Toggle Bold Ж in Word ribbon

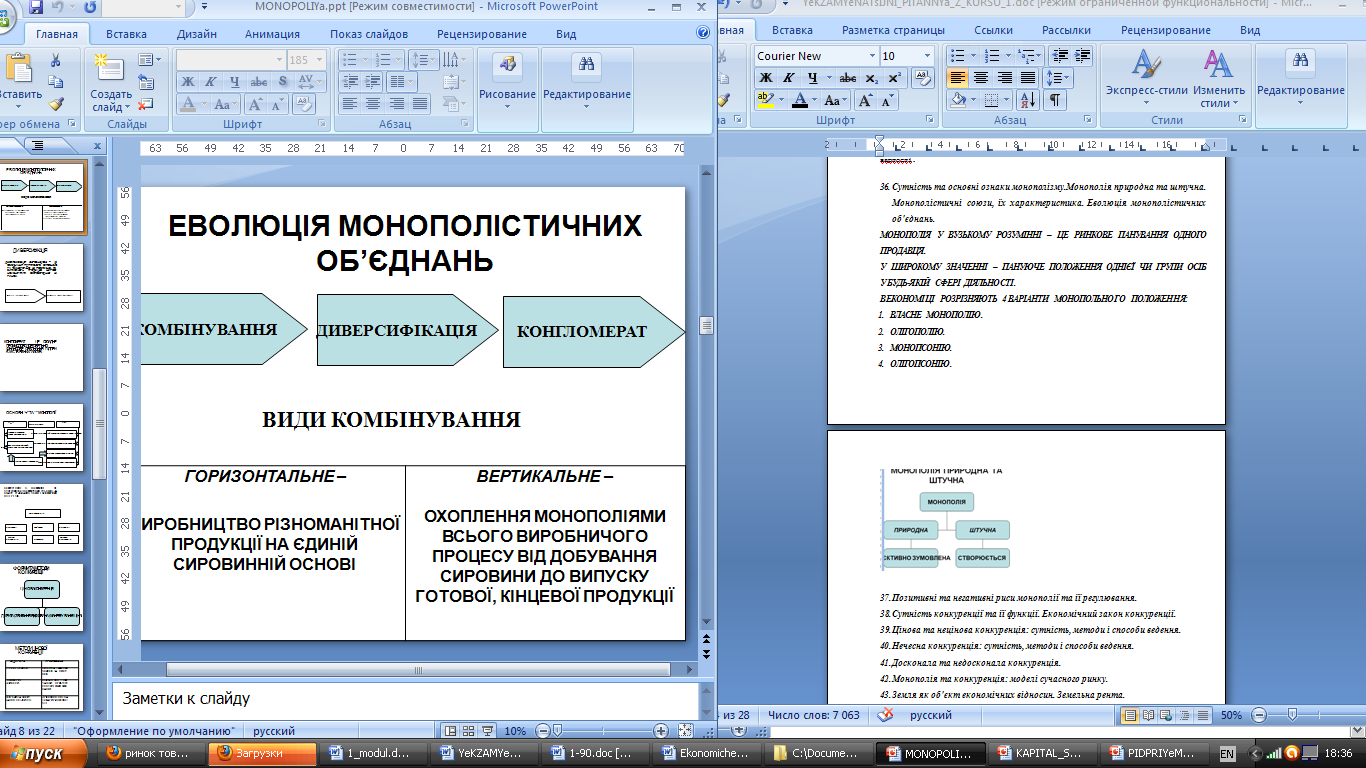[766, 78]
